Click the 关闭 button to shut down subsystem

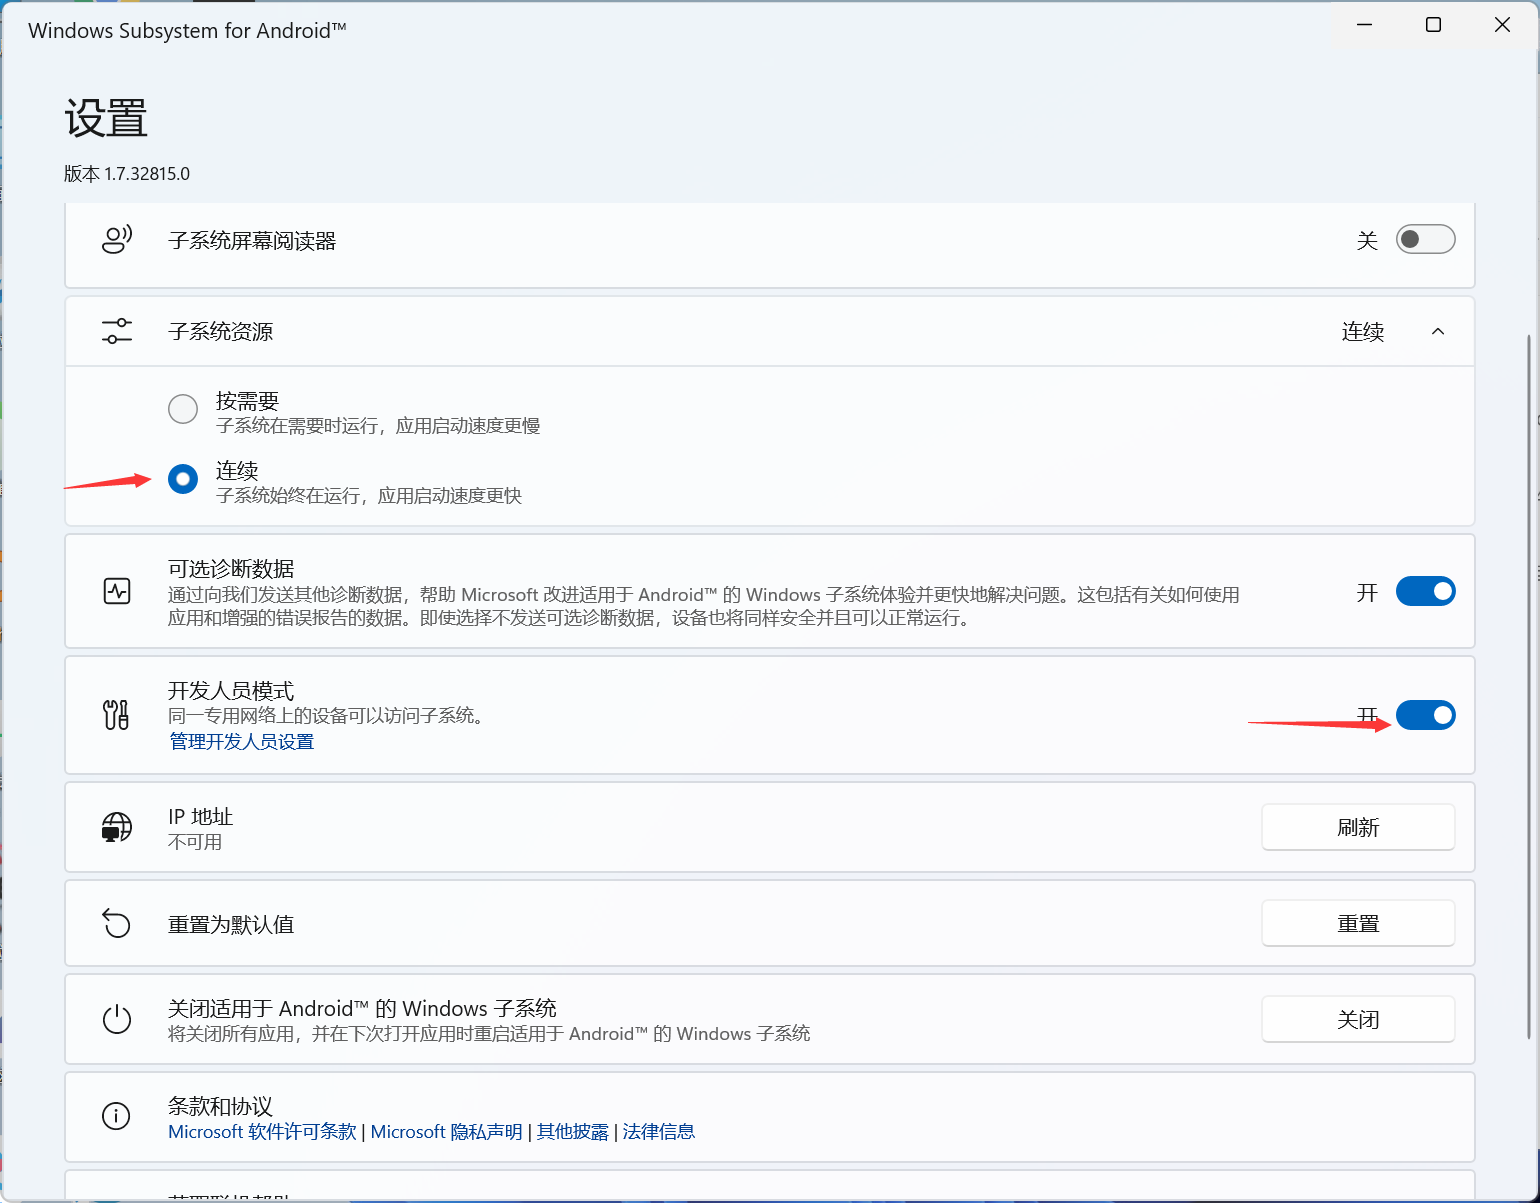(x=1358, y=1019)
